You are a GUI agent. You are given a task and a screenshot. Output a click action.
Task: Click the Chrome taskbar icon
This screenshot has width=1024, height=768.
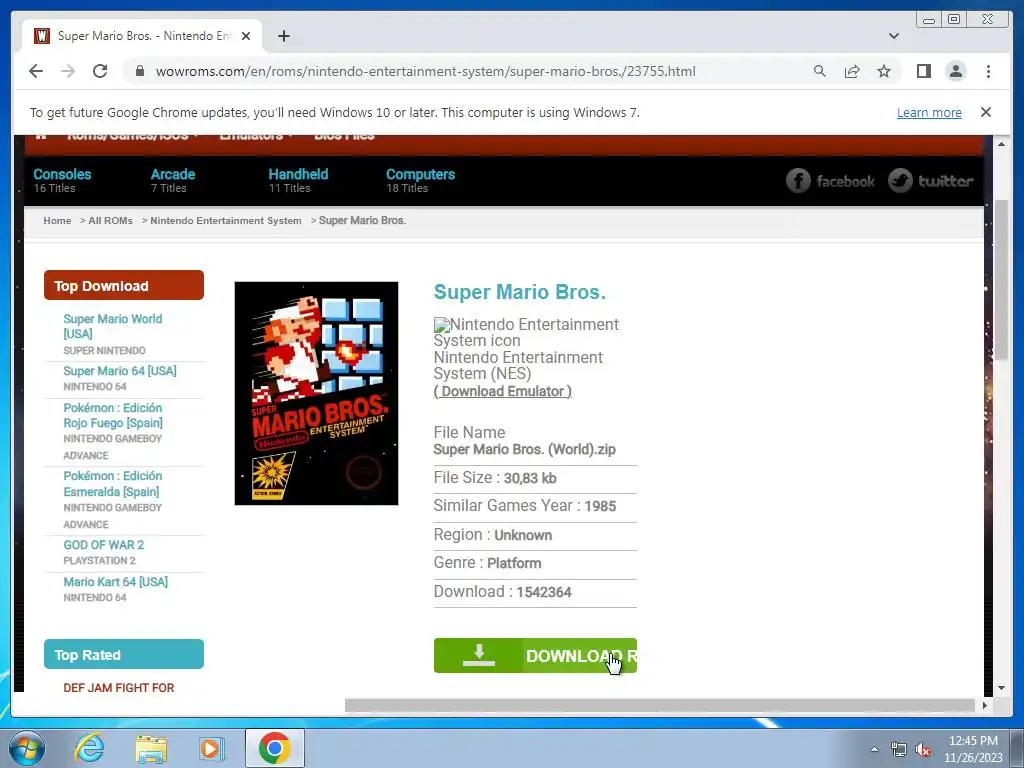274,748
